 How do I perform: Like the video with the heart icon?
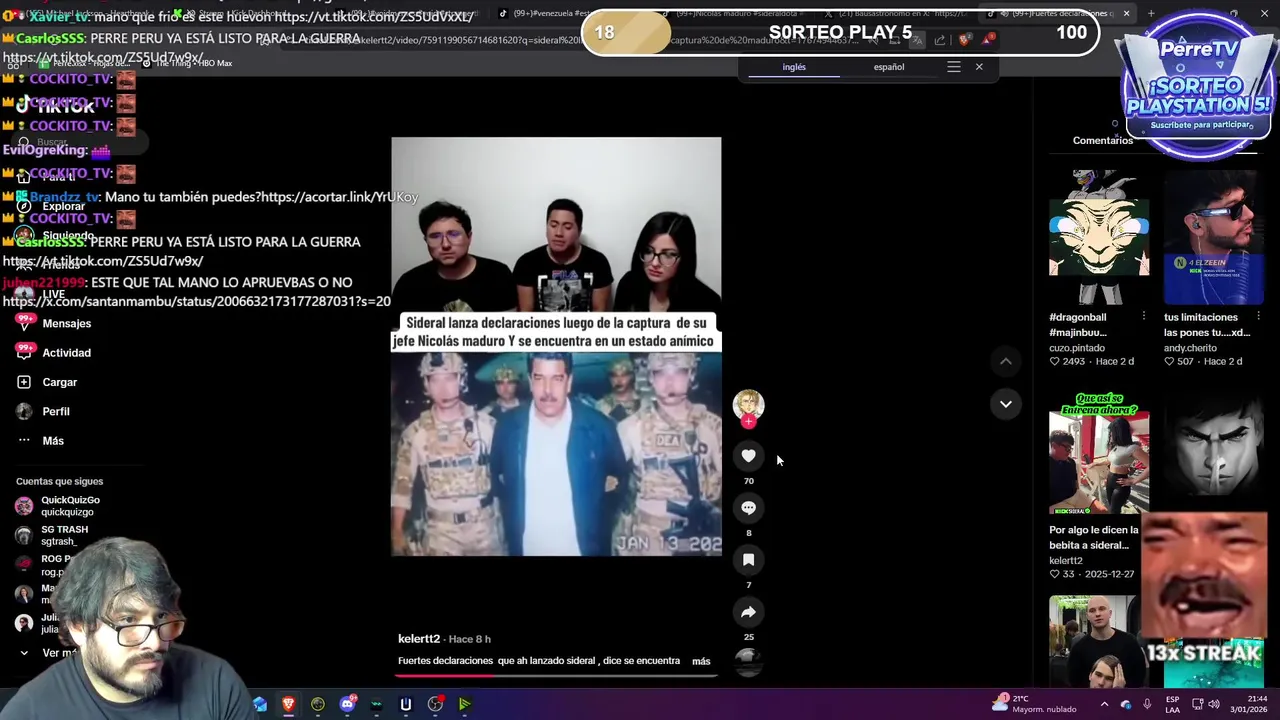point(748,456)
